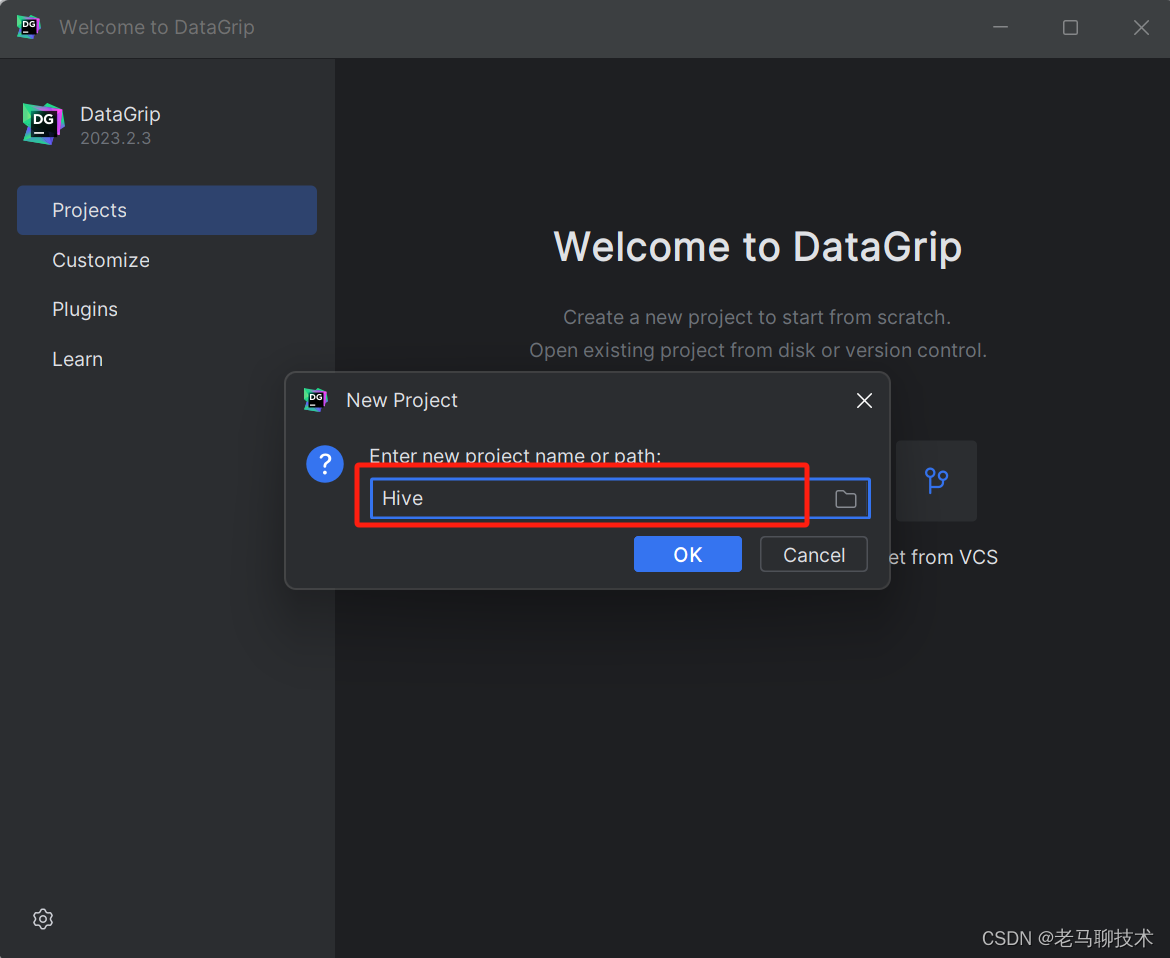Click DataGrip icon in title bar
Screen dimensions: 1170x958
(x=28, y=27)
